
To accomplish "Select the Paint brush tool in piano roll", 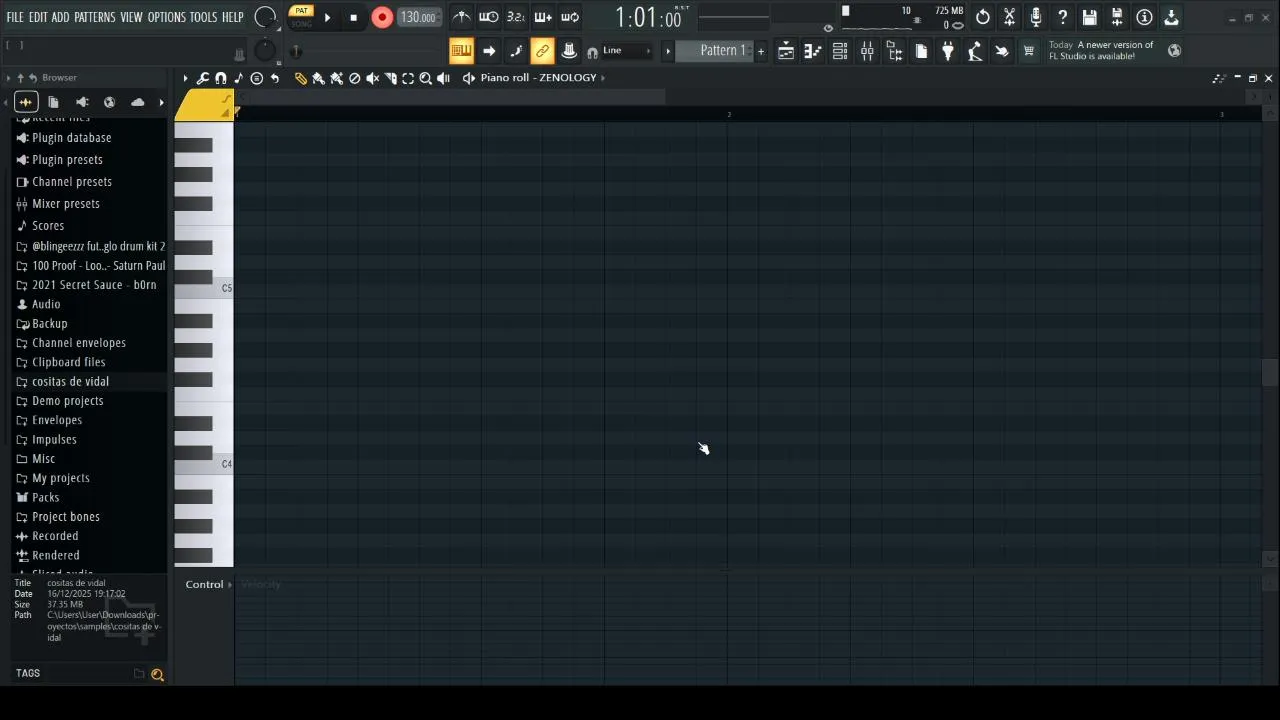I will 318,78.
